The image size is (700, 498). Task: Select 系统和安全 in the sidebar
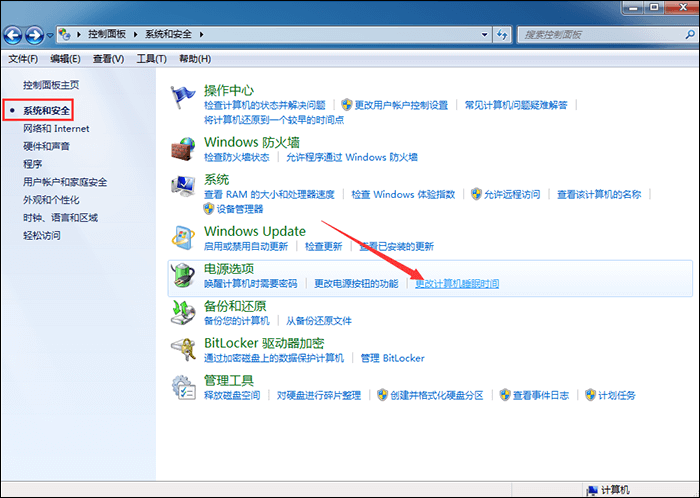pyautogui.click(x=46, y=110)
